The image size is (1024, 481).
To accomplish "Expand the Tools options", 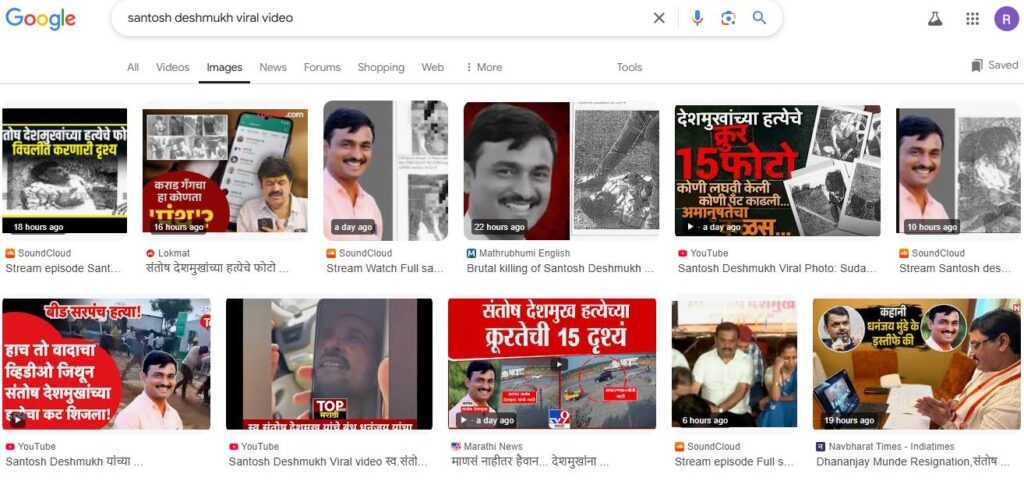I will [x=629, y=67].
